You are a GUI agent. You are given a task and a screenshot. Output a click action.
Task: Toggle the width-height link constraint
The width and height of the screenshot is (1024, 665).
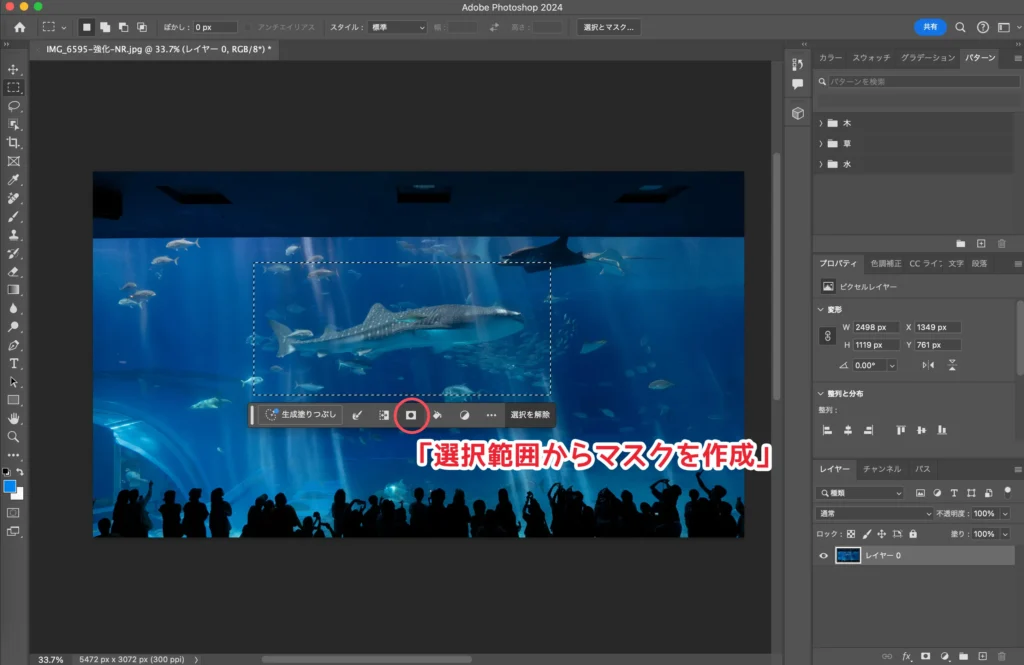pos(827,336)
